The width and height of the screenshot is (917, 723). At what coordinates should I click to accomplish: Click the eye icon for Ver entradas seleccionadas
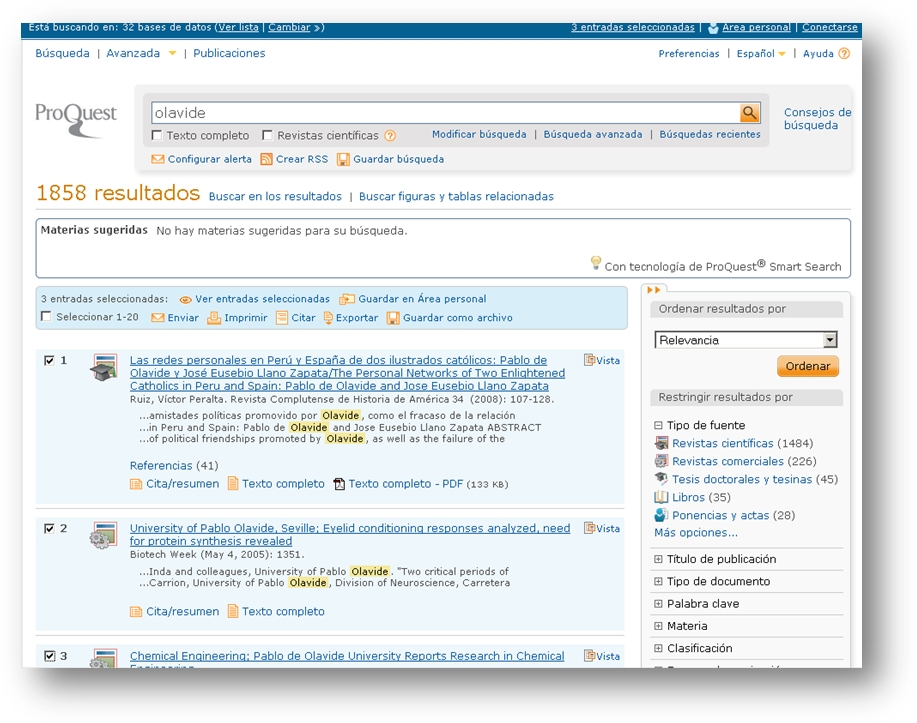click(185, 299)
